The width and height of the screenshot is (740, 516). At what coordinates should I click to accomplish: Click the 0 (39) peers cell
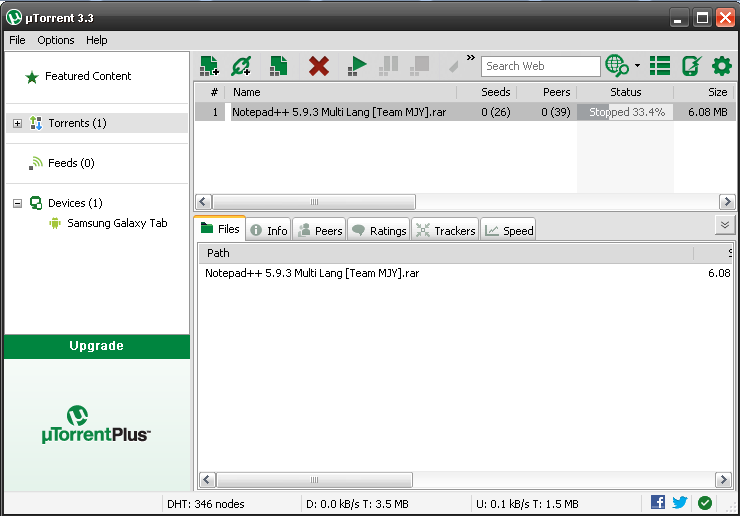tap(555, 112)
